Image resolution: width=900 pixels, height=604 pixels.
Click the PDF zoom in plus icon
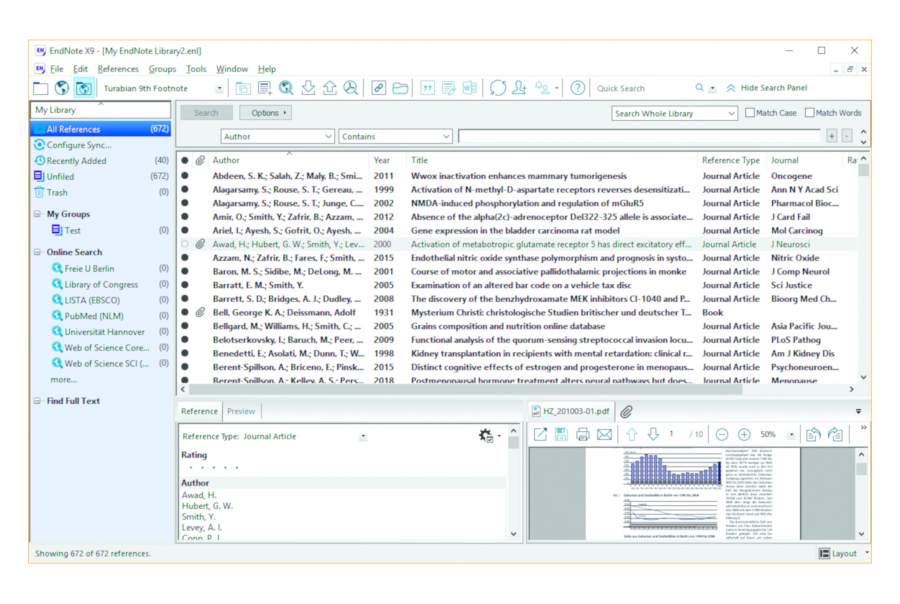pos(744,435)
